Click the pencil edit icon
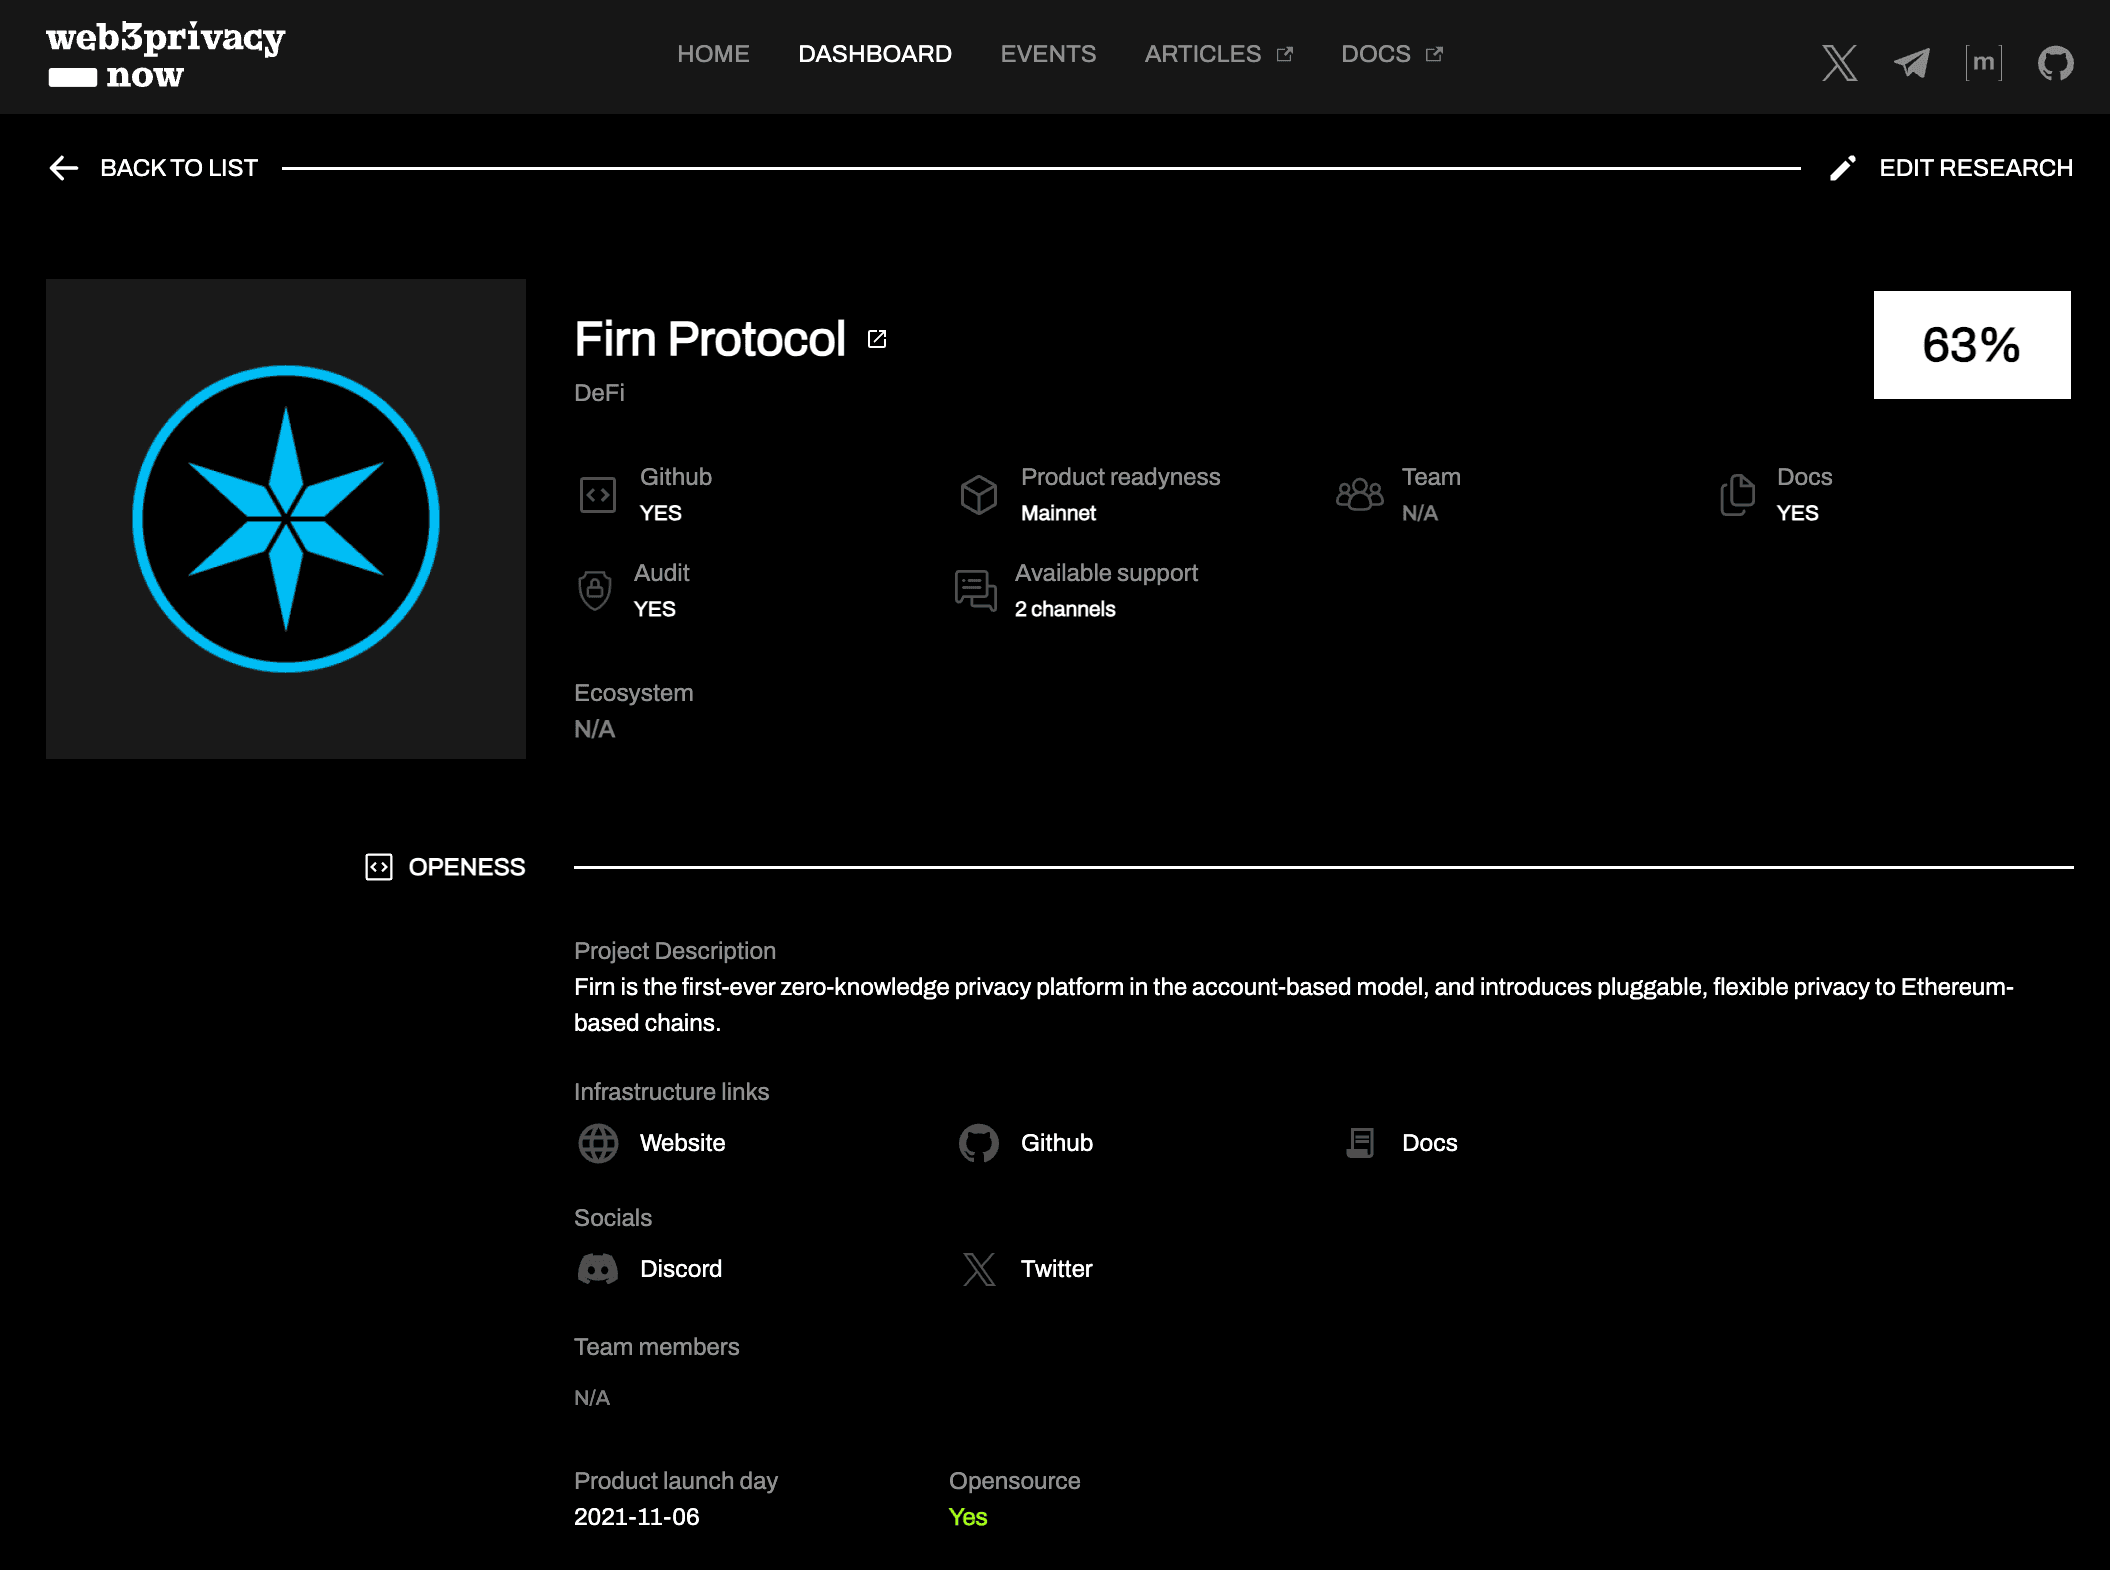Image resolution: width=2110 pixels, height=1570 pixels. click(1842, 168)
